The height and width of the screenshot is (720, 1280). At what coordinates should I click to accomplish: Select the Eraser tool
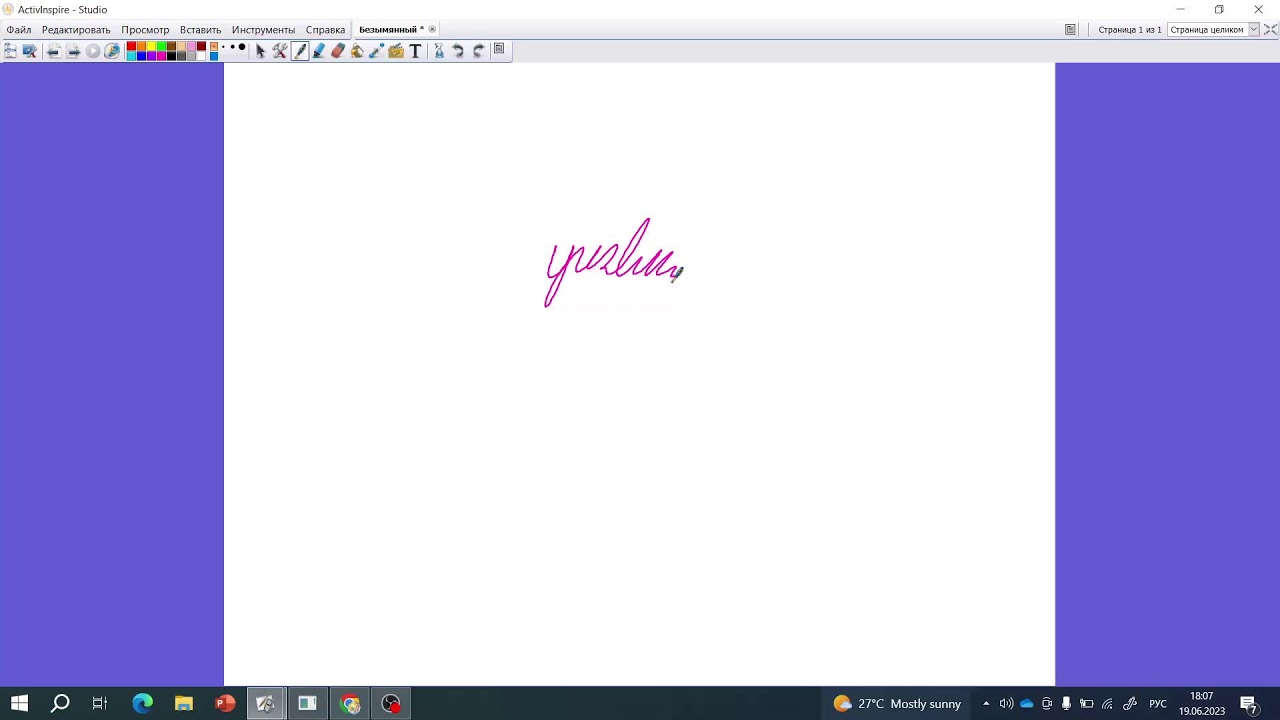coord(338,50)
